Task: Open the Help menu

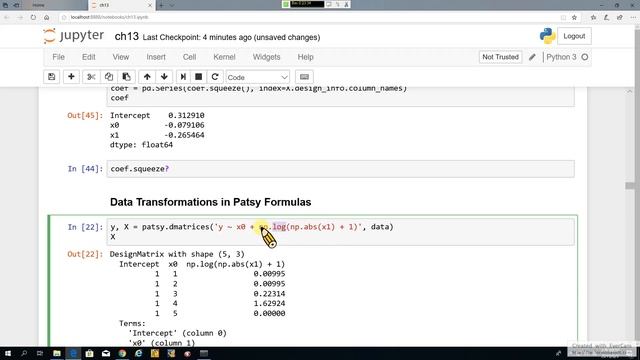Action: click(305, 57)
